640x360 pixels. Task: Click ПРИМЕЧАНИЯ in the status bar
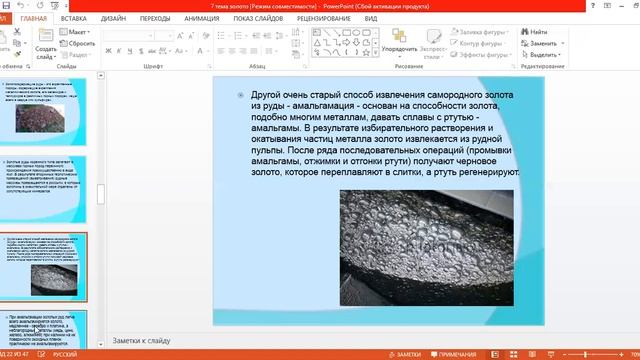[x=453, y=354]
